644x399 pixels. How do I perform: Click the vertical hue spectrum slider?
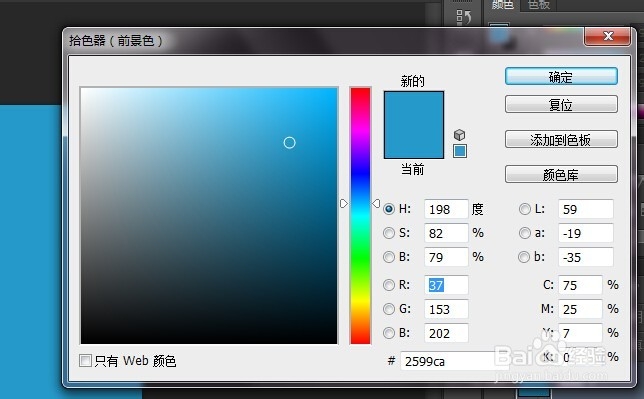360,215
